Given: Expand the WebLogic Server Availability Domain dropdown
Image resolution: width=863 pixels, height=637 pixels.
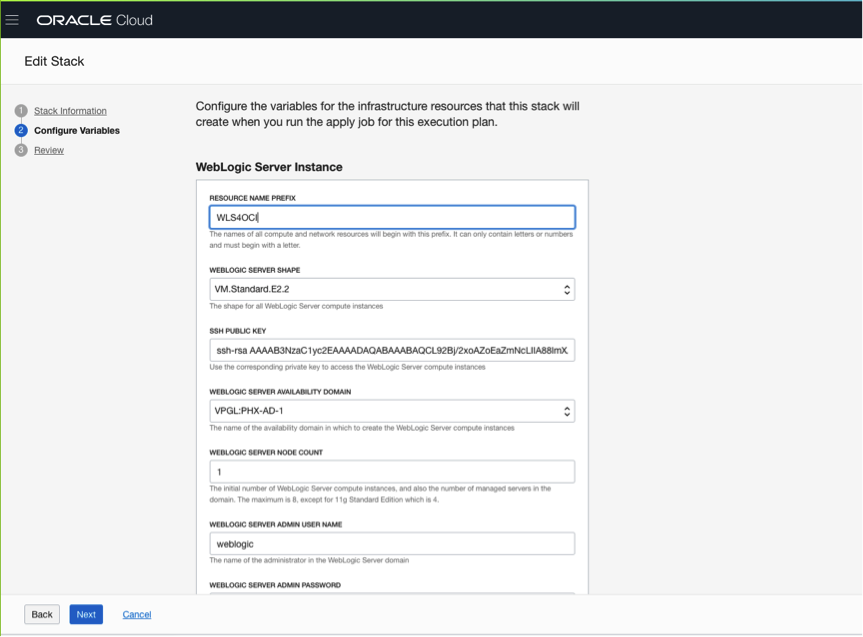Looking at the screenshot, I should pos(392,411).
